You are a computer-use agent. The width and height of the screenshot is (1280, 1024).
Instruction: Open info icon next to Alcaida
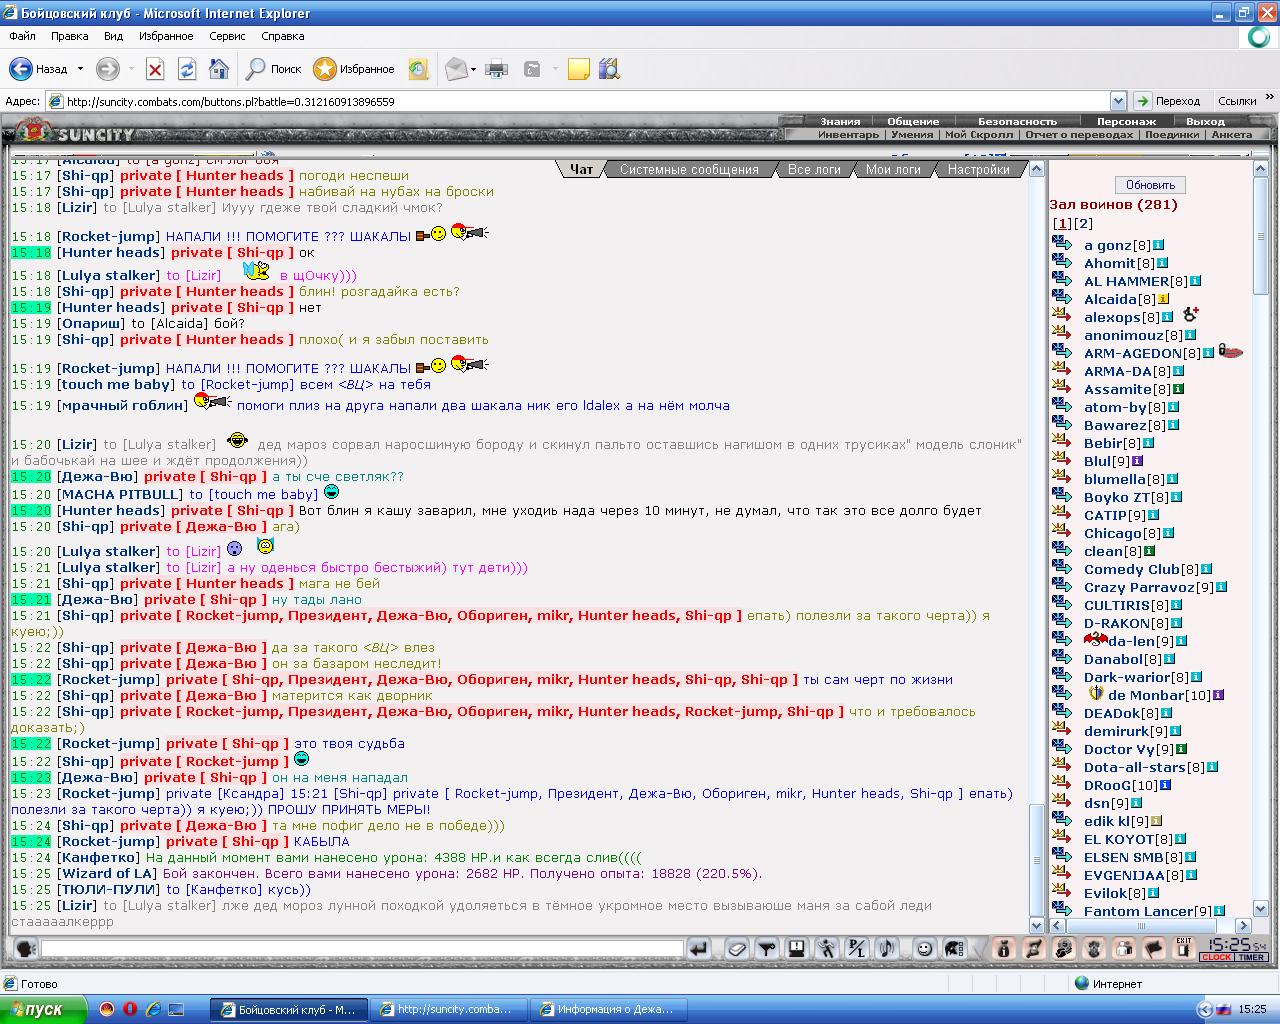point(1164,299)
